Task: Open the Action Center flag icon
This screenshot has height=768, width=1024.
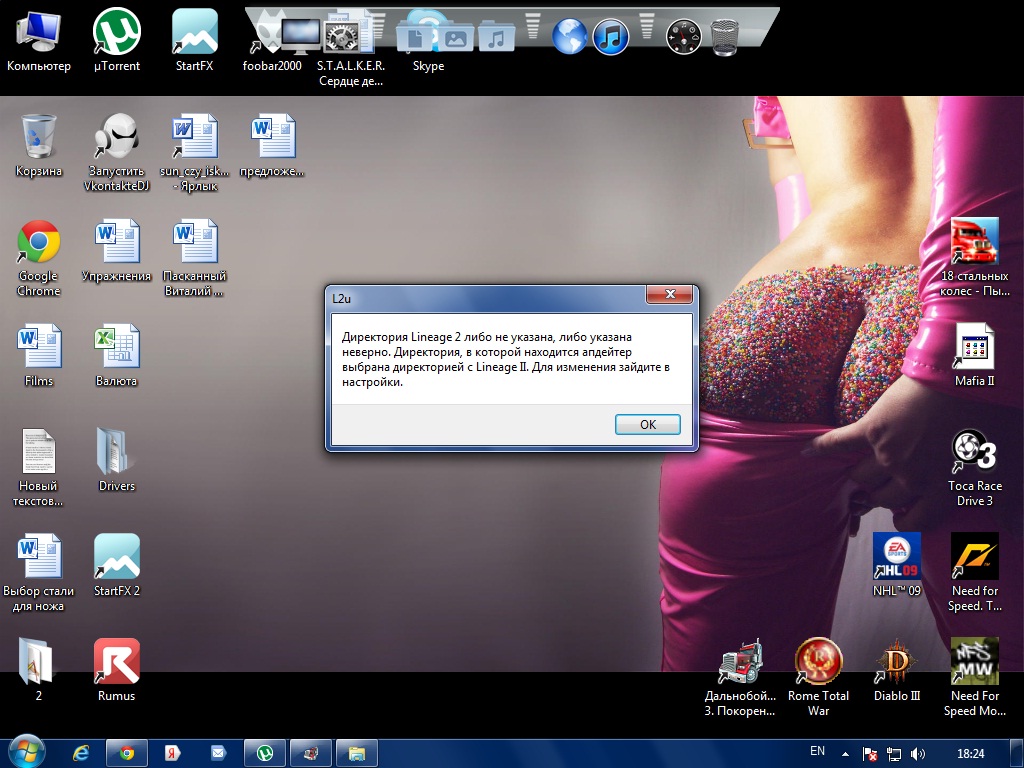Action: pyautogui.click(x=870, y=754)
